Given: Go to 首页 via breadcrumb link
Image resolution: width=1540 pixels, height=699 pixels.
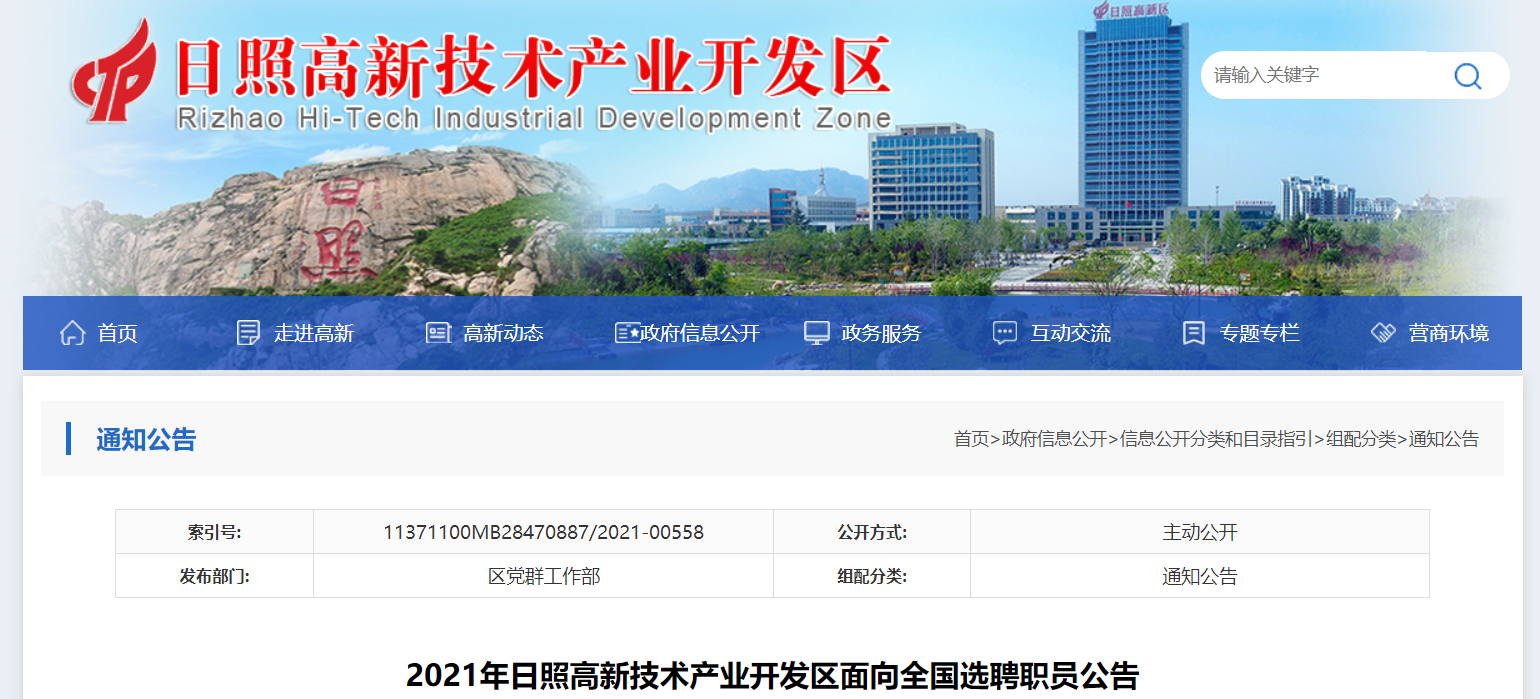Looking at the screenshot, I should pyautogui.click(x=970, y=439).
